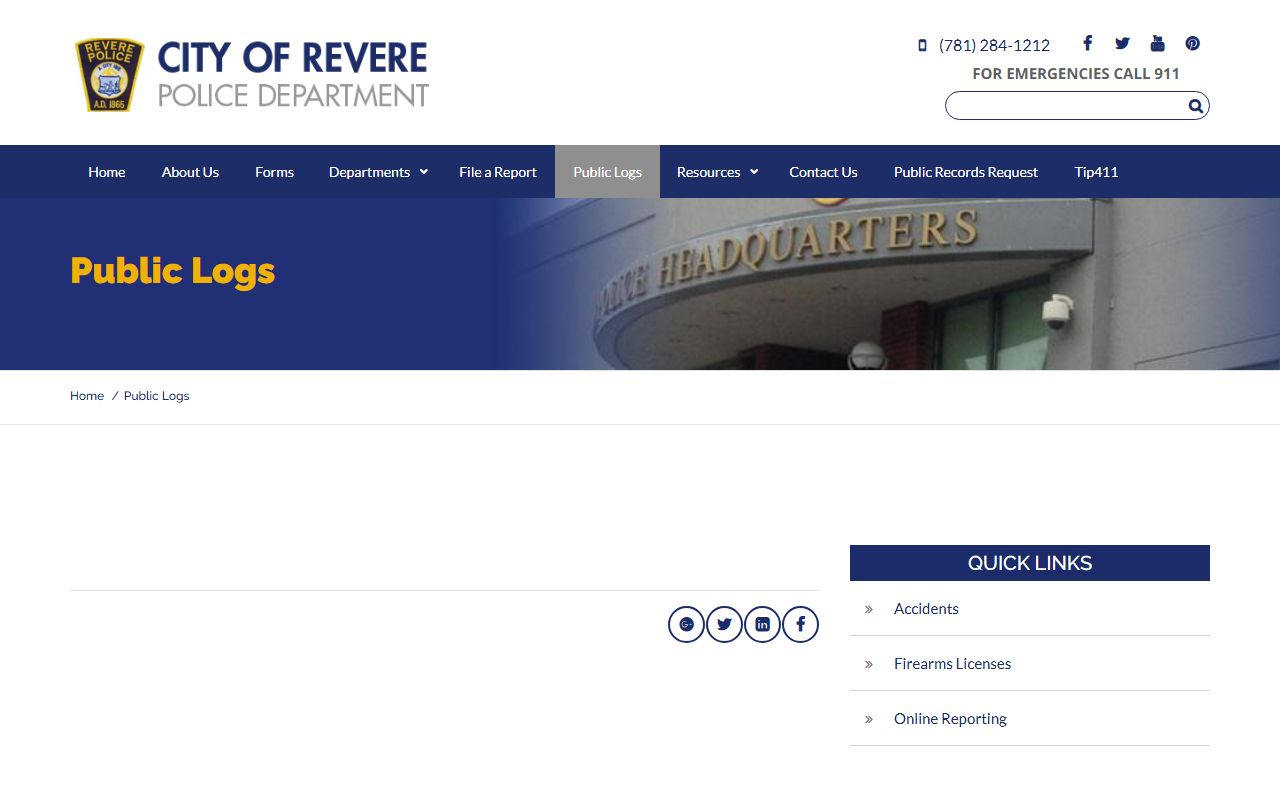Open the Facebook icon in header

1087,43
